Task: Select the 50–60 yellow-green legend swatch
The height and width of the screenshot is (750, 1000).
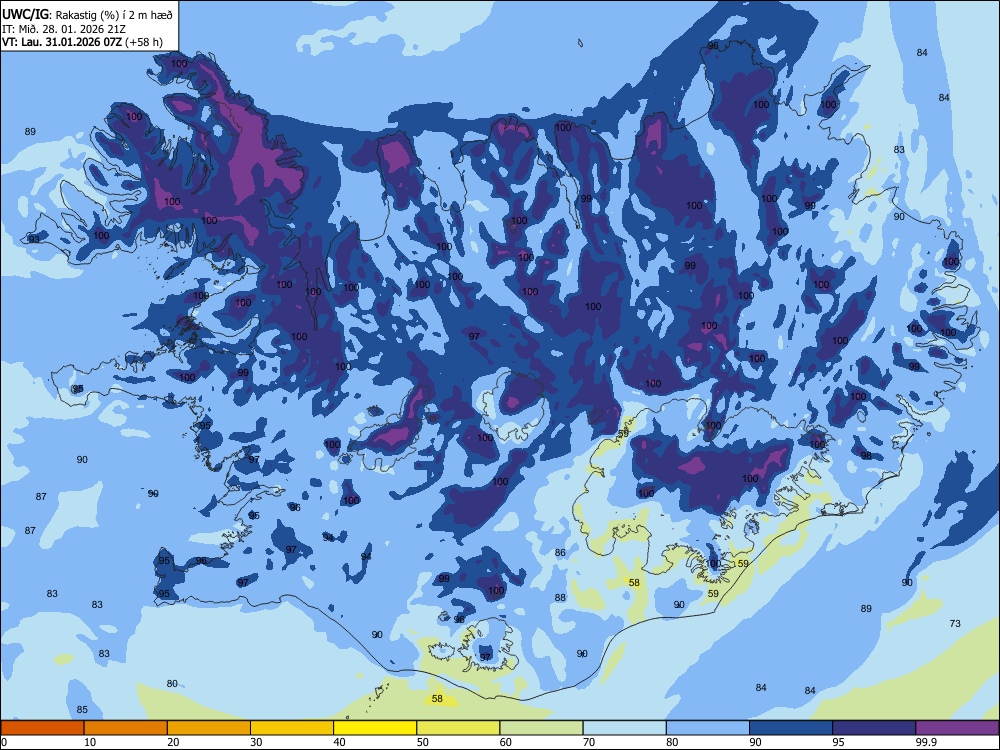Action: tap(458, 728)
